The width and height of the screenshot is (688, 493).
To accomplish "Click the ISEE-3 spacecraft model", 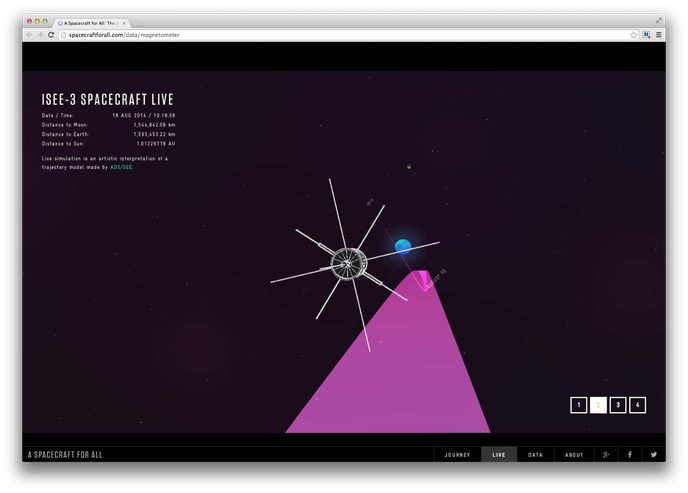I will coord(348,264).
